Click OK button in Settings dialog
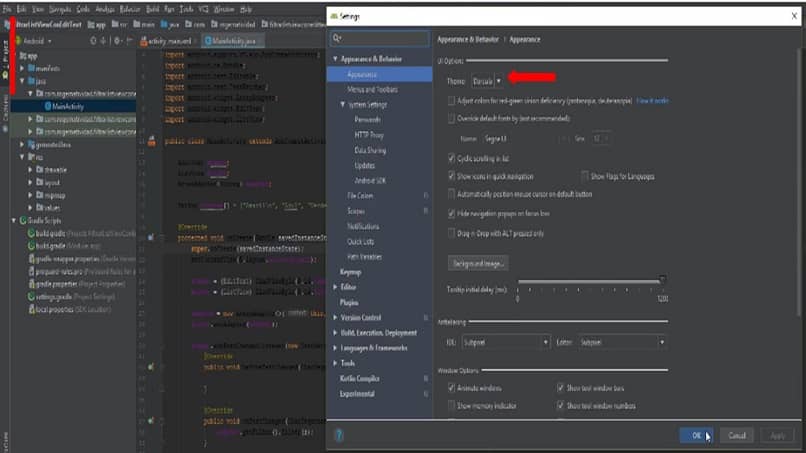 pos(696,436)
